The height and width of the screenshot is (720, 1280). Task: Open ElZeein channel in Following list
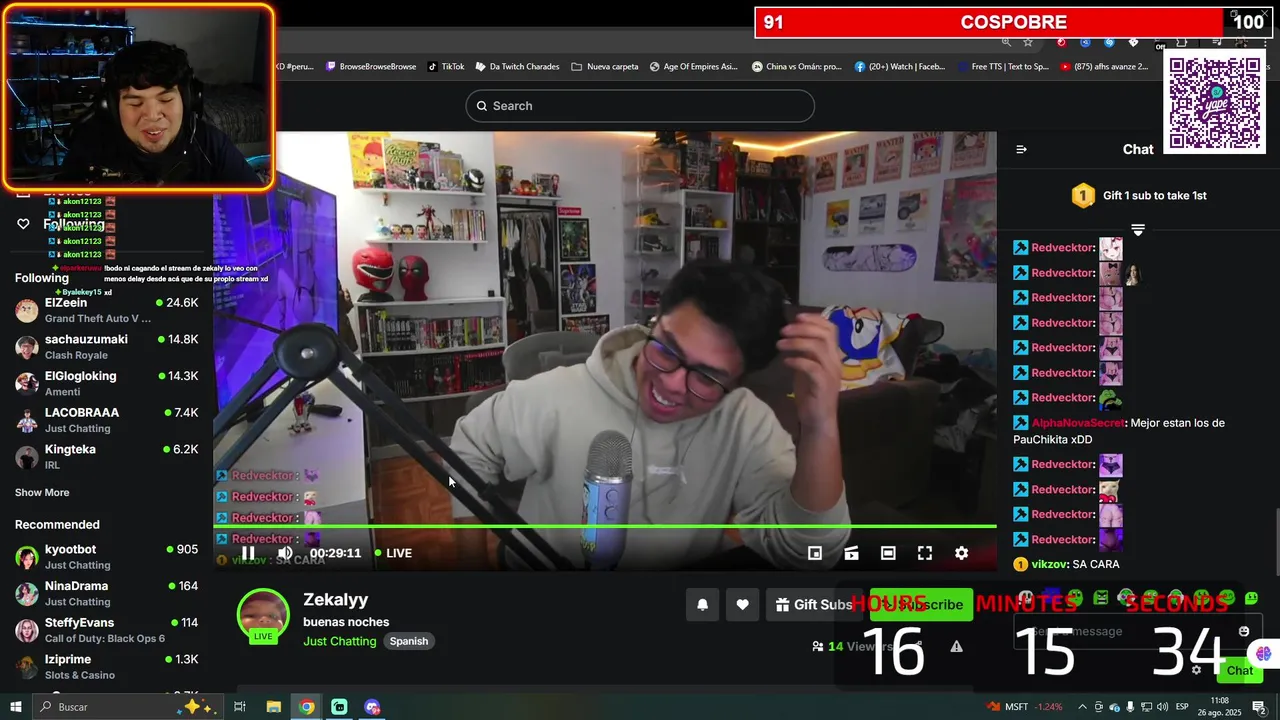click(106, 310)
